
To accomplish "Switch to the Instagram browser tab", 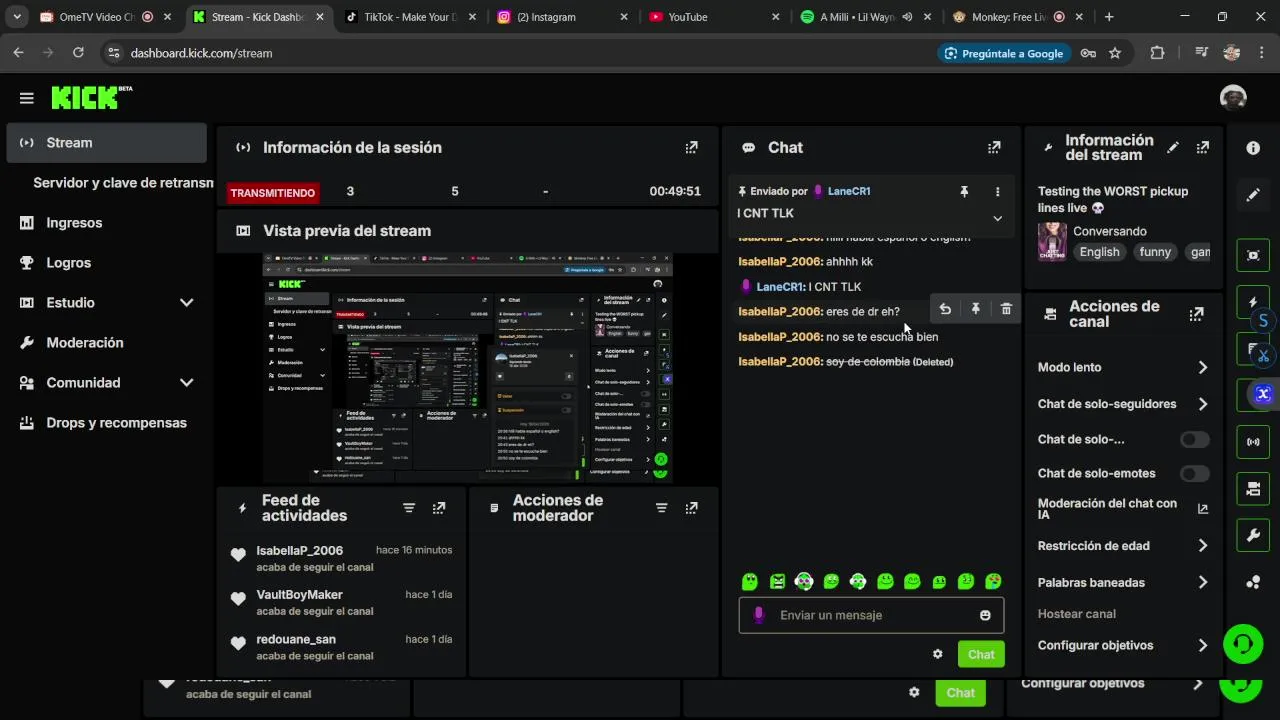I will (563, 17).
